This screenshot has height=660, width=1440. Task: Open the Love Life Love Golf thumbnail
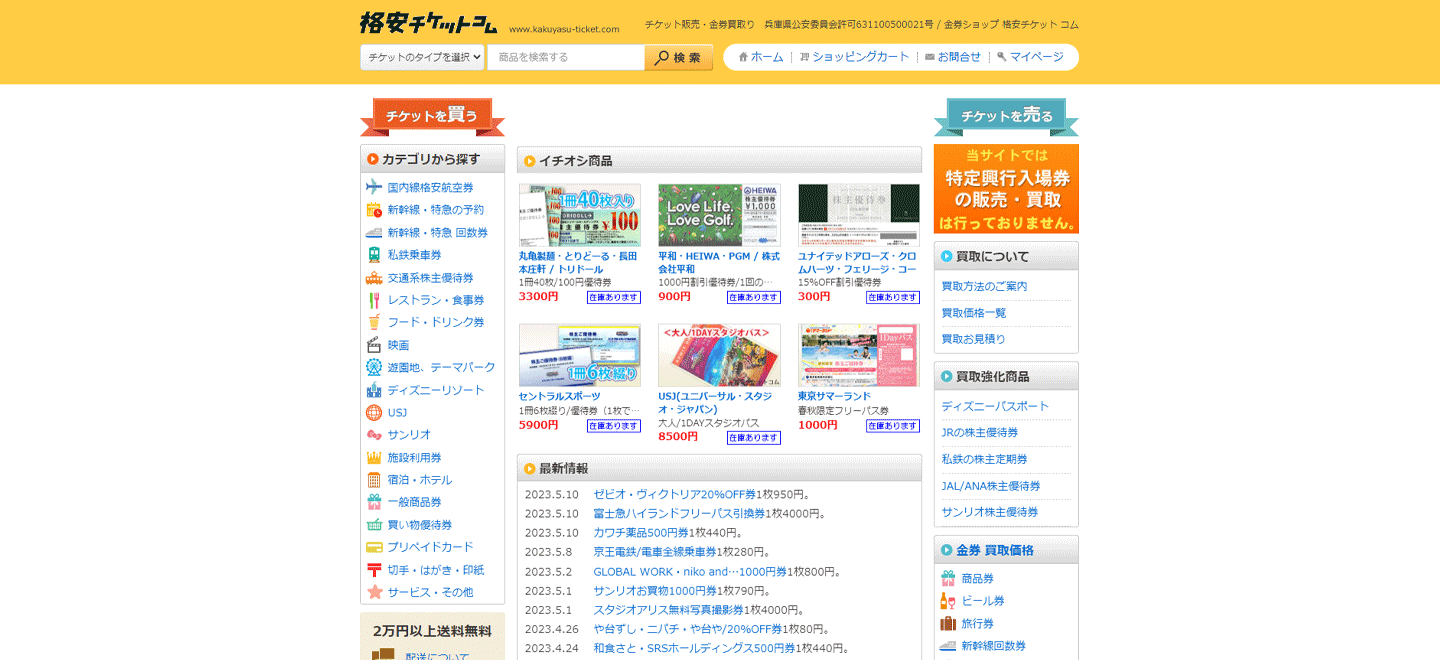719,215
